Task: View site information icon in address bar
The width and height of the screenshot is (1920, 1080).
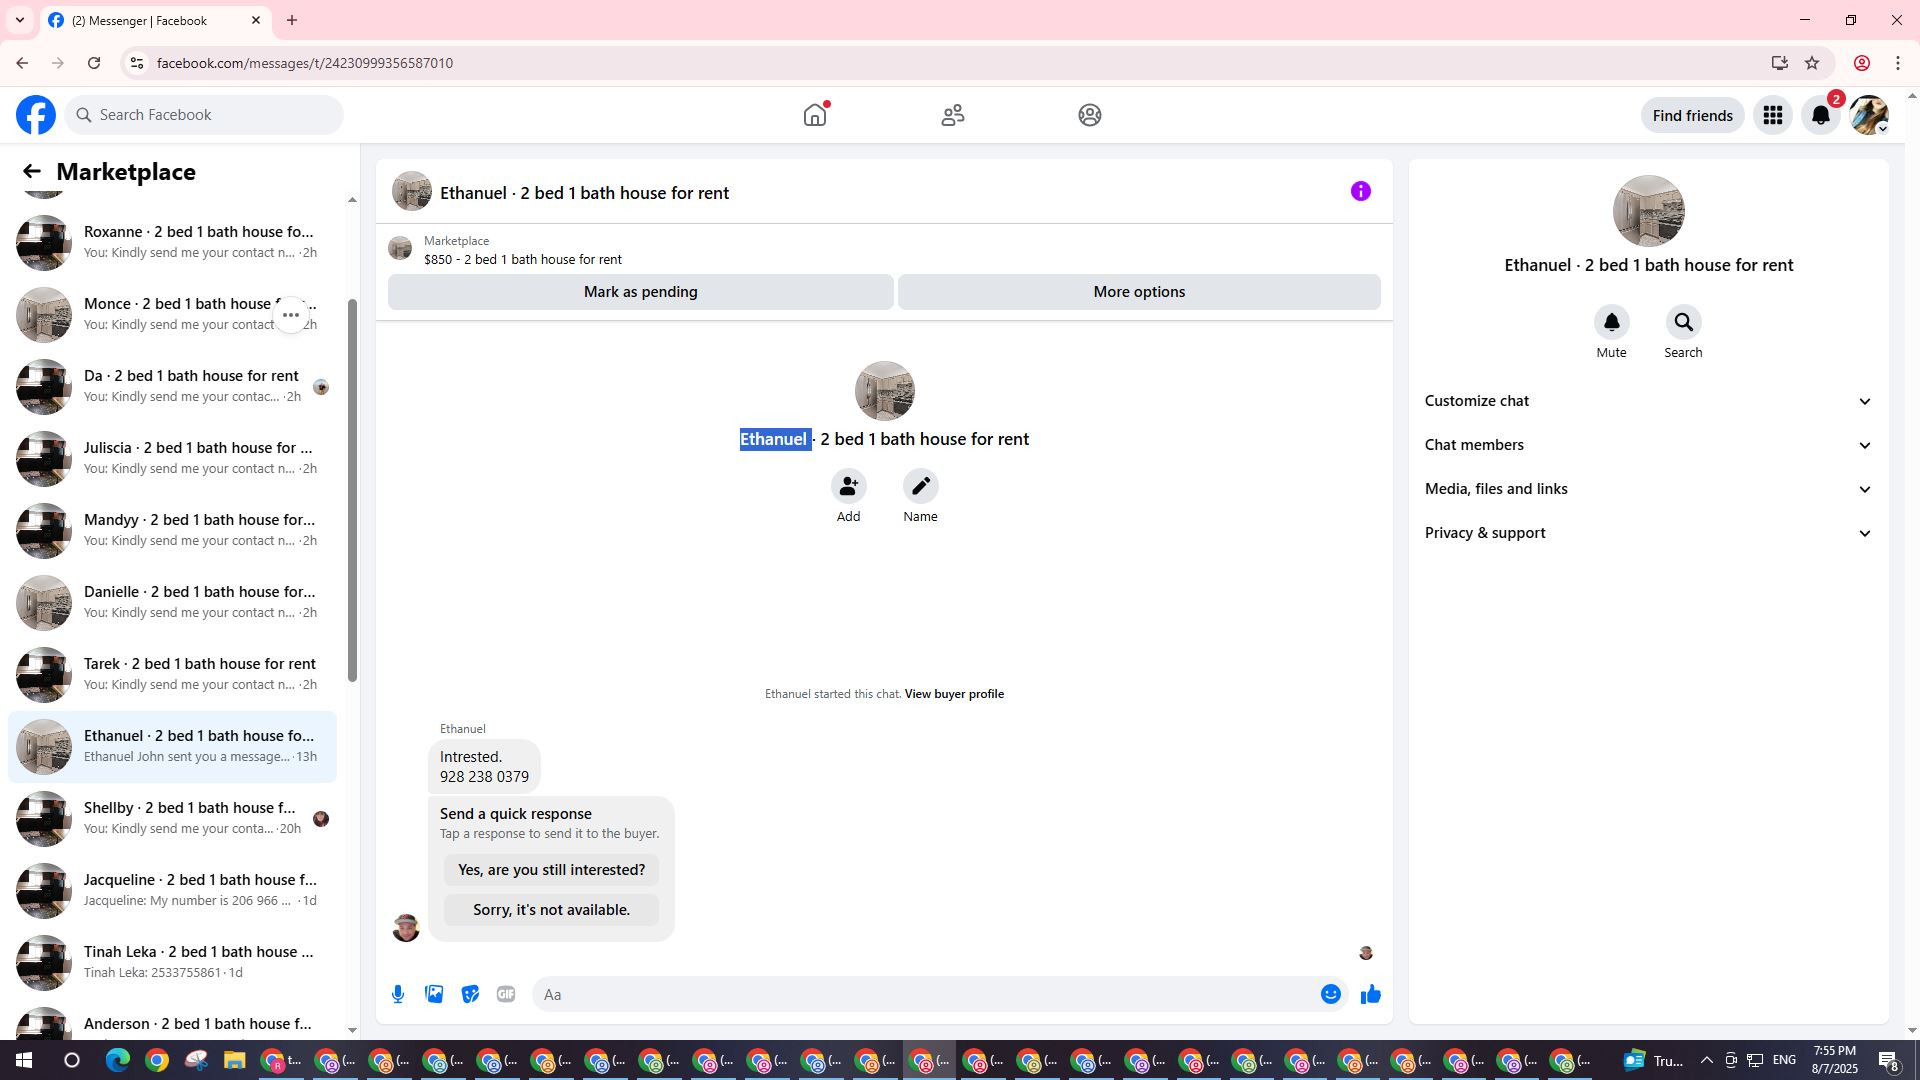Action: click(137, 63)
